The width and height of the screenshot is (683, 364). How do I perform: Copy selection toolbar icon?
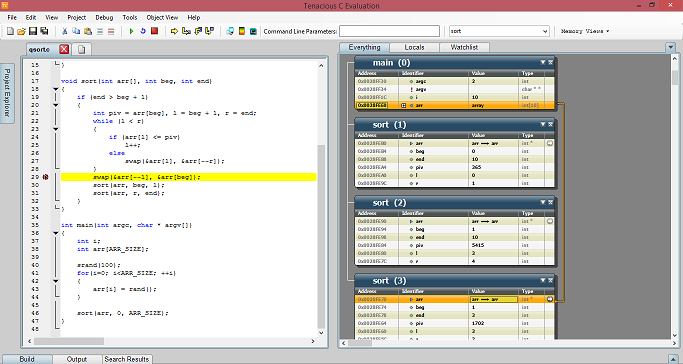point(76,31)
